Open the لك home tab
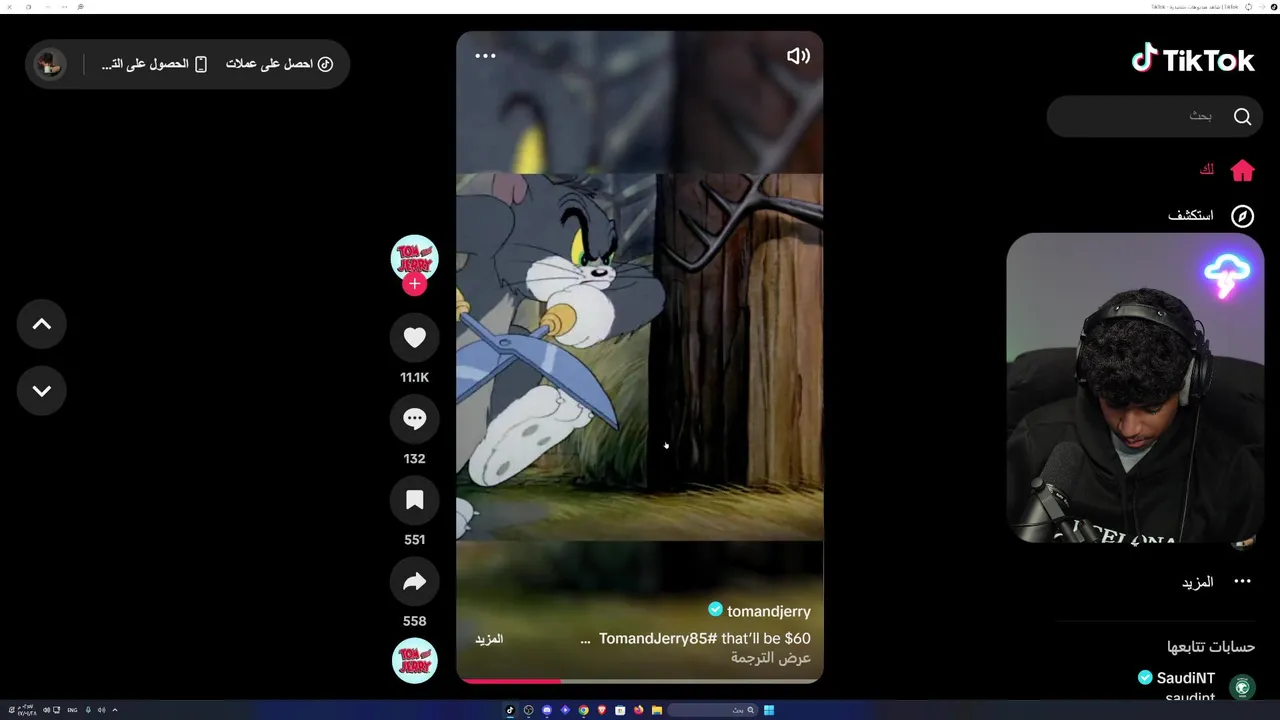This screenshot has width=1280, height=720. point(1227,170)
